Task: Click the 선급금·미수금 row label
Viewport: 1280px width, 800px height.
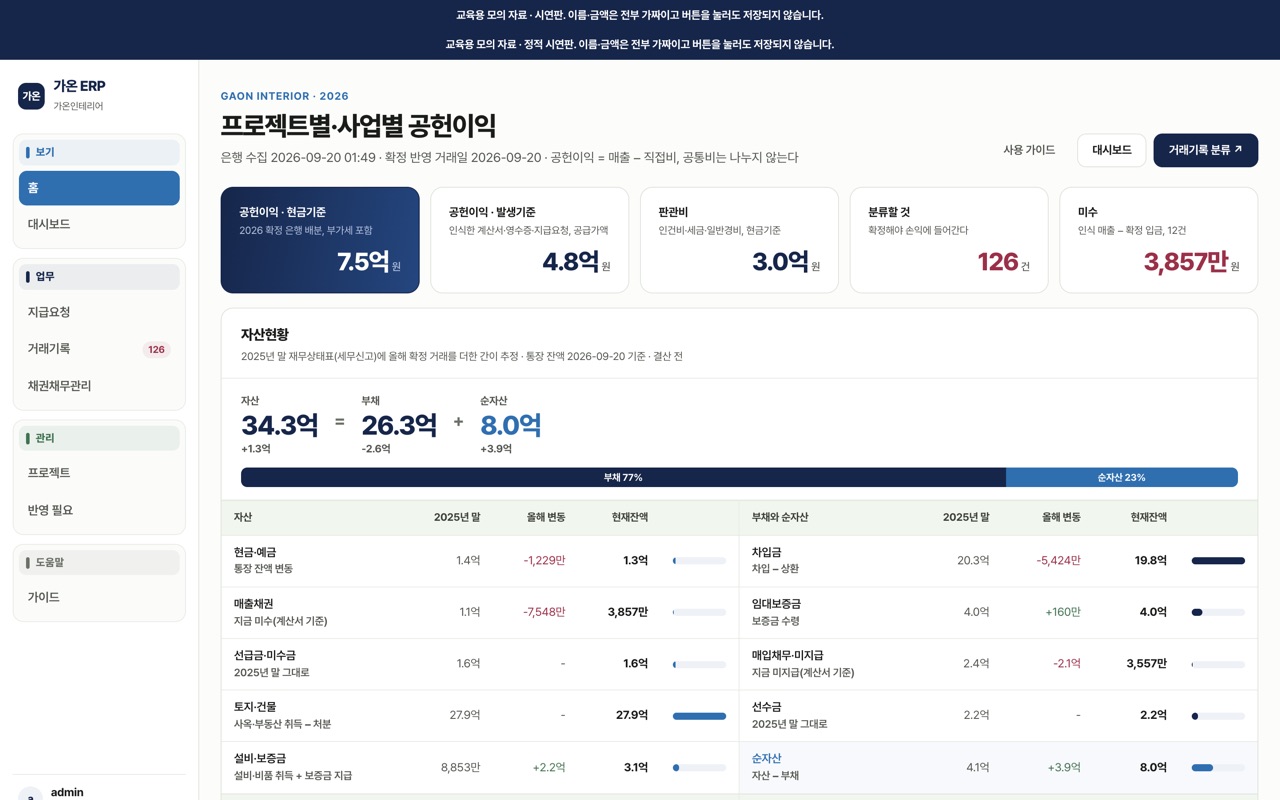Action: point(265,656)
